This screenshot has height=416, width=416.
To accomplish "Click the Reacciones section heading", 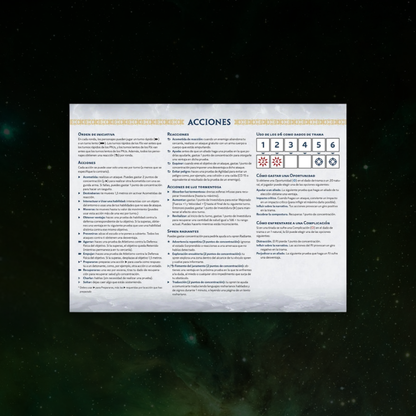I will click(178, 134).
